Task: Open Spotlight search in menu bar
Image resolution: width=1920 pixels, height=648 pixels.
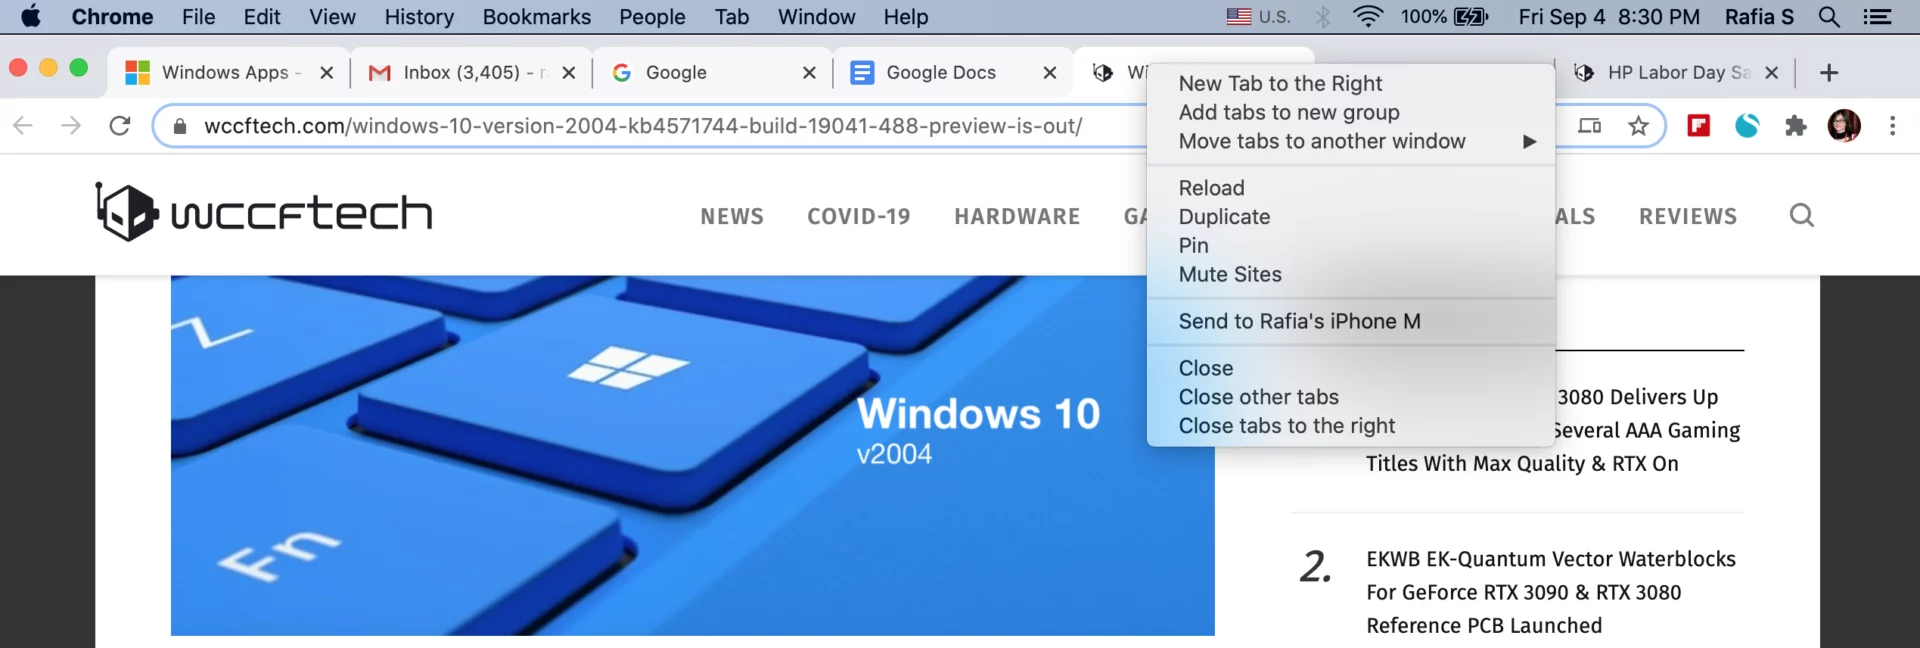Action: (1829, 17)
